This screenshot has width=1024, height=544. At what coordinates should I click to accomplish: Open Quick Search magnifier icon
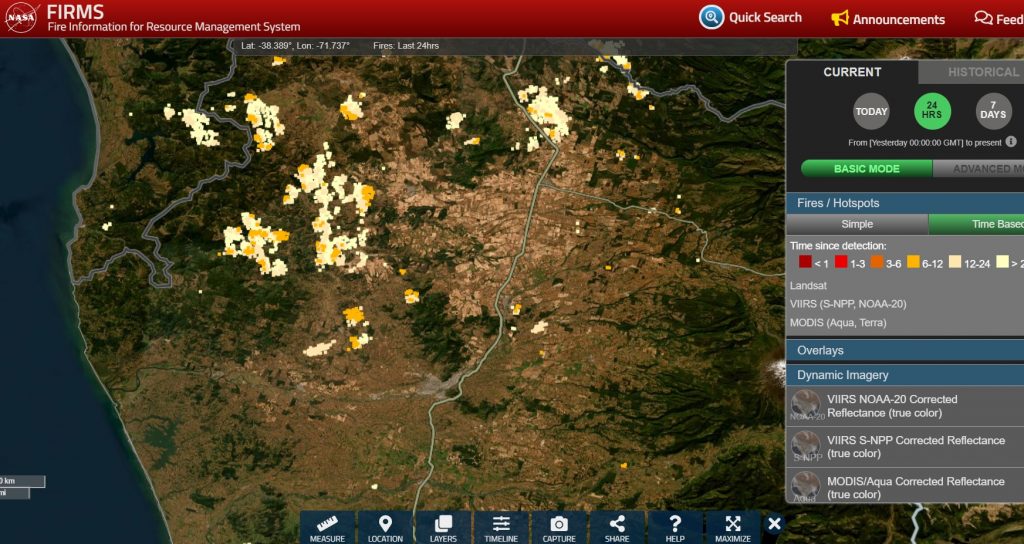point(711,18)
